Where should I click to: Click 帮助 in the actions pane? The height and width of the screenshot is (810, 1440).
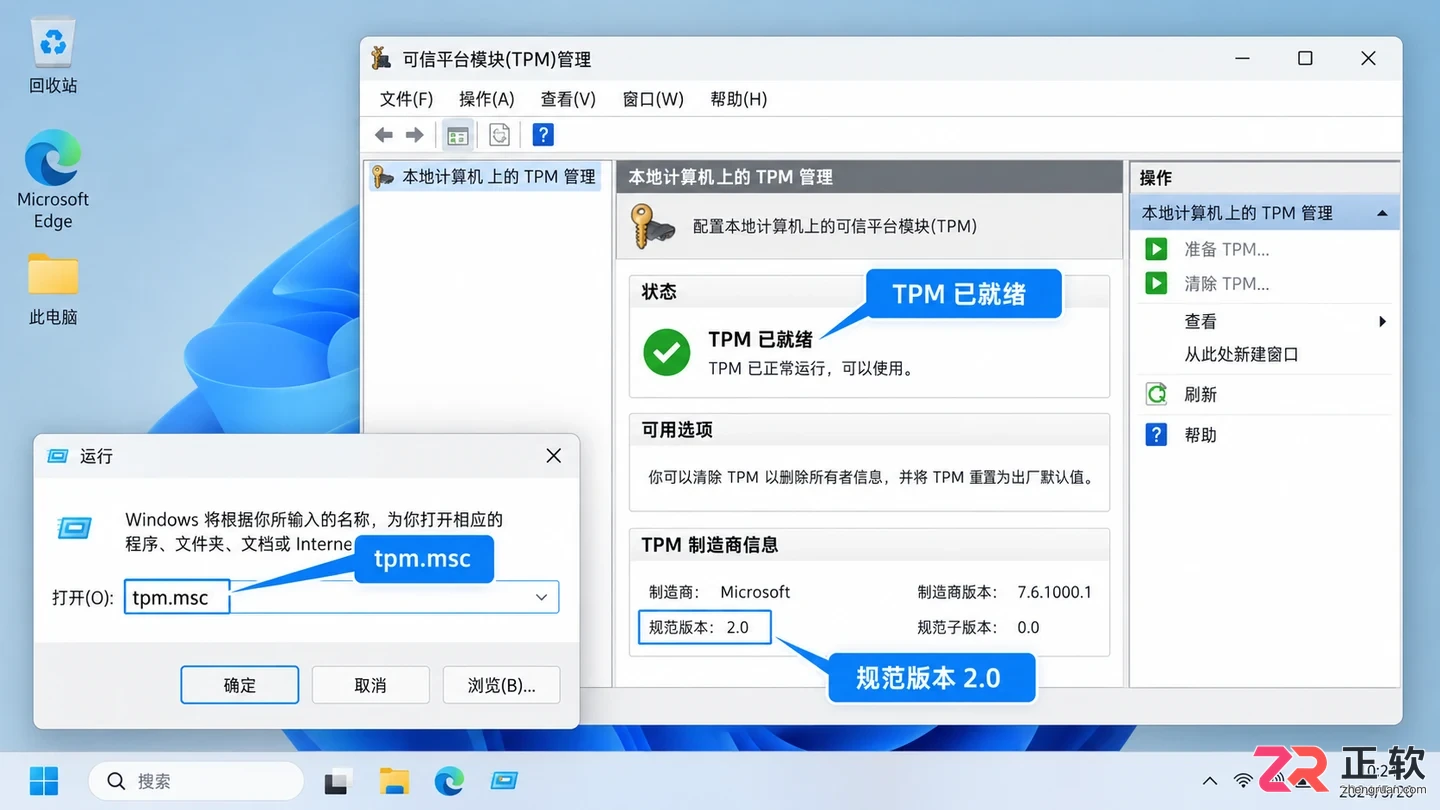click(x=1200, y=435)
